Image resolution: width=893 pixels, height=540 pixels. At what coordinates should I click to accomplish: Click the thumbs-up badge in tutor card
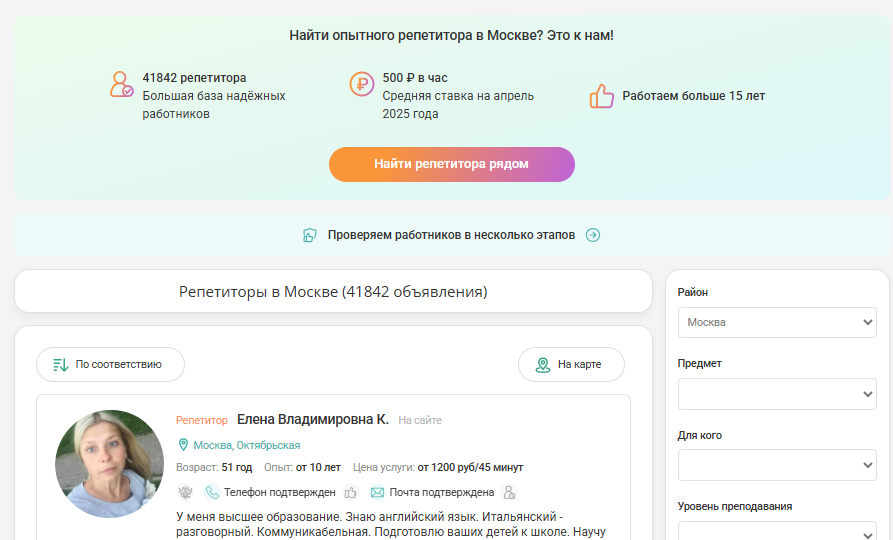(351, 492)
